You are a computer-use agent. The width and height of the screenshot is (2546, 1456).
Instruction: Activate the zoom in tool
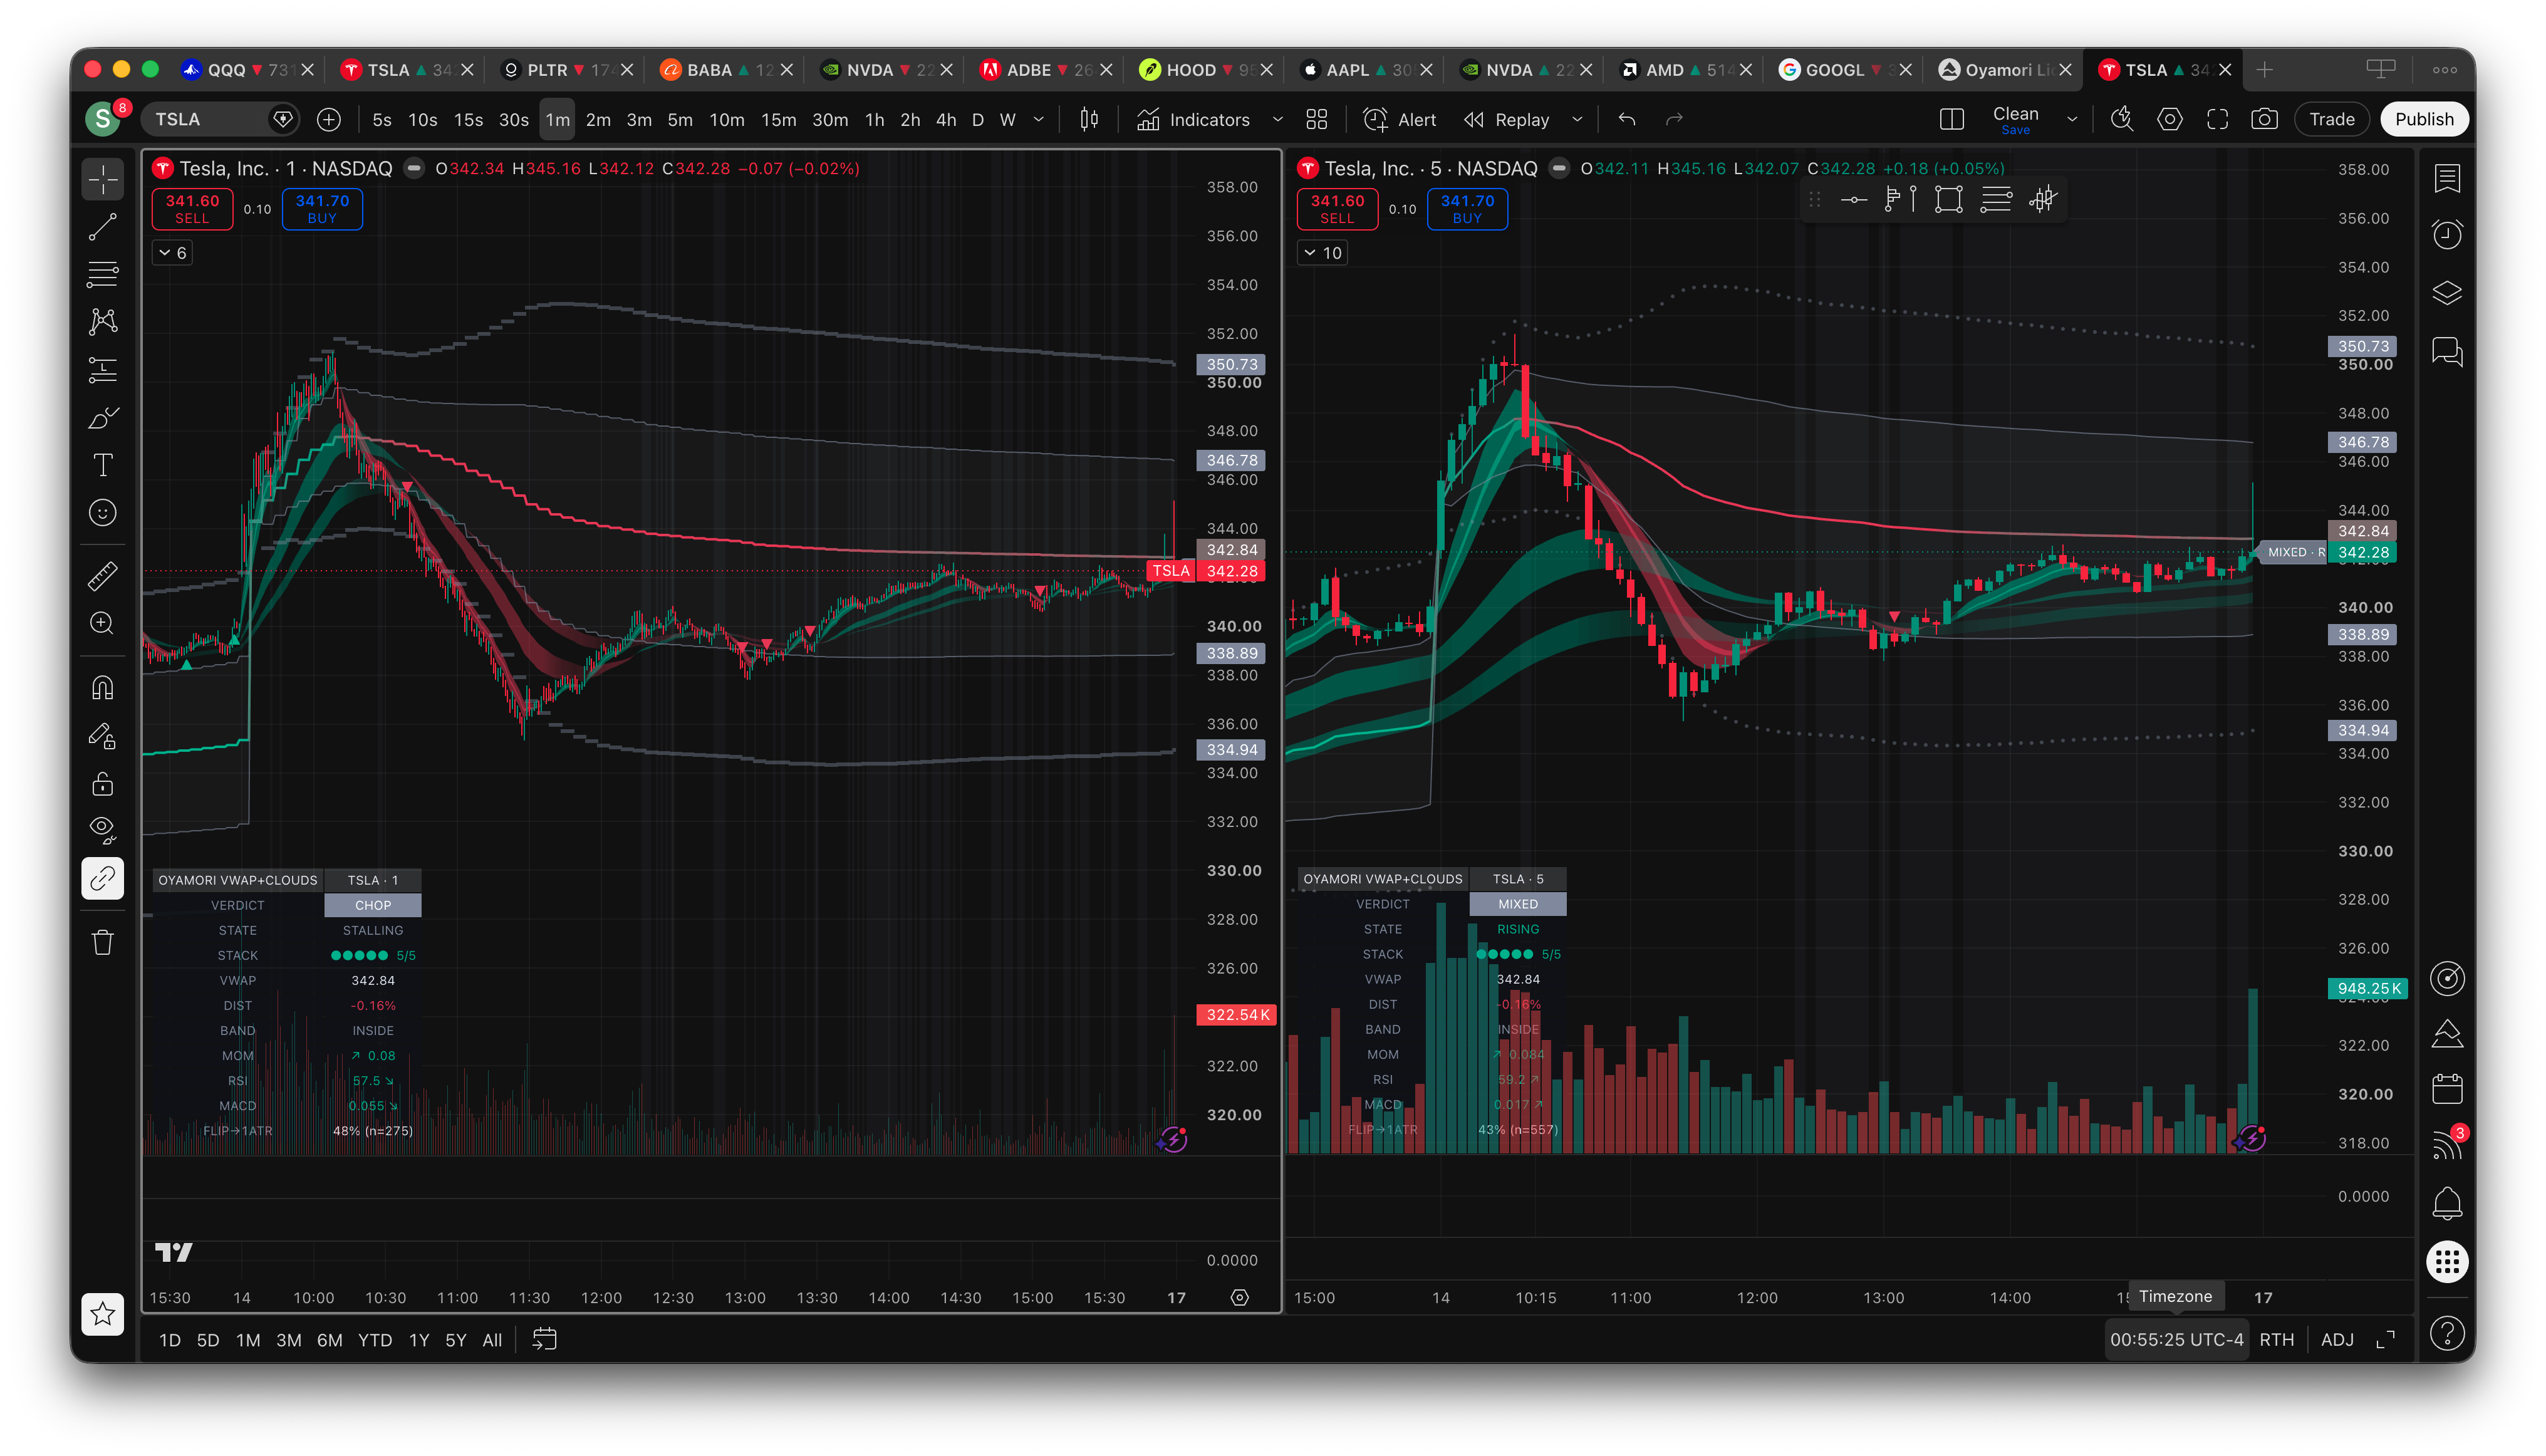click(103, 623)
